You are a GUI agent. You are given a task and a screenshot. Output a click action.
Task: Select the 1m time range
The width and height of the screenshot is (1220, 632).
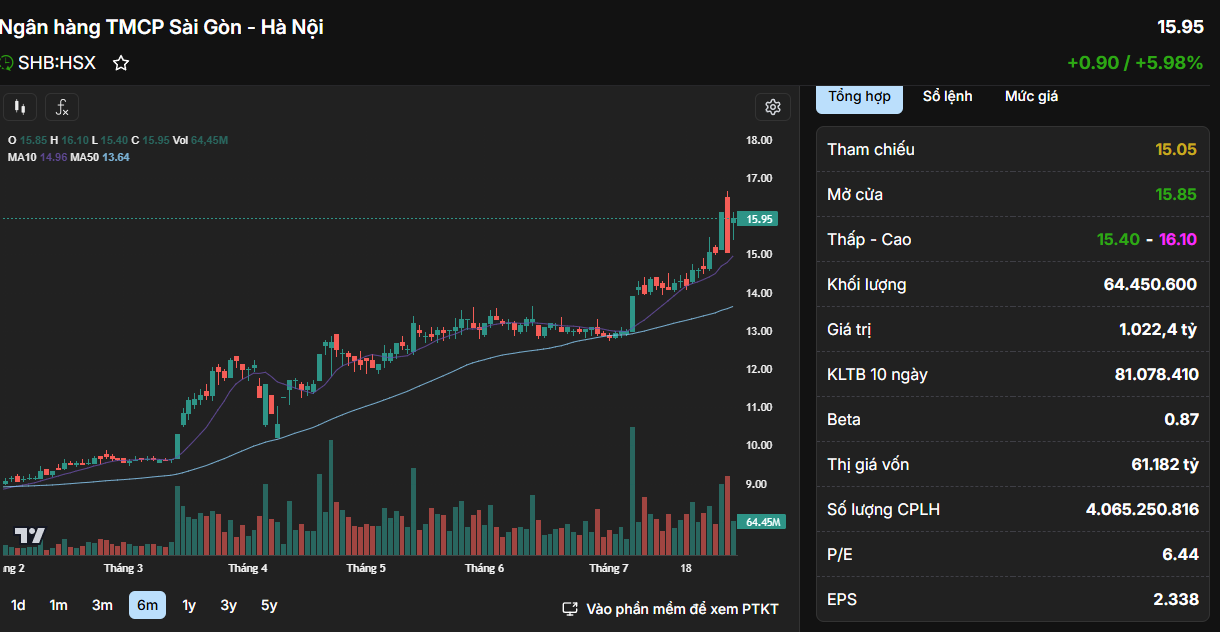tap(59, 605)
